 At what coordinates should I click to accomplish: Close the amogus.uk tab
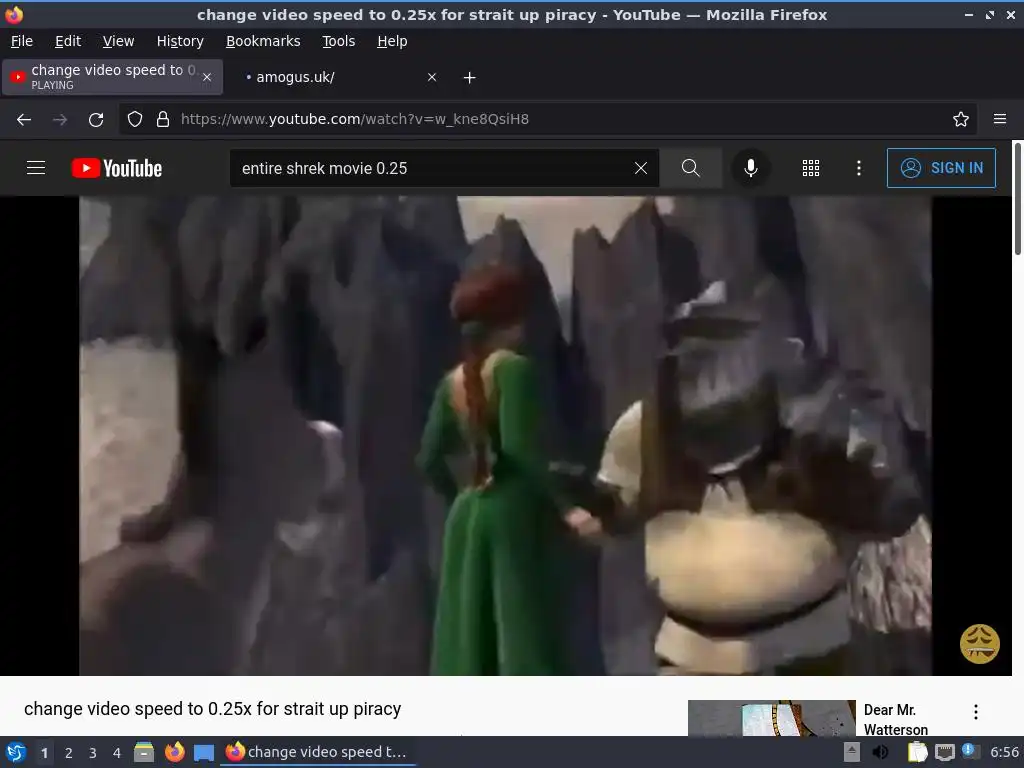click(432, 77)
